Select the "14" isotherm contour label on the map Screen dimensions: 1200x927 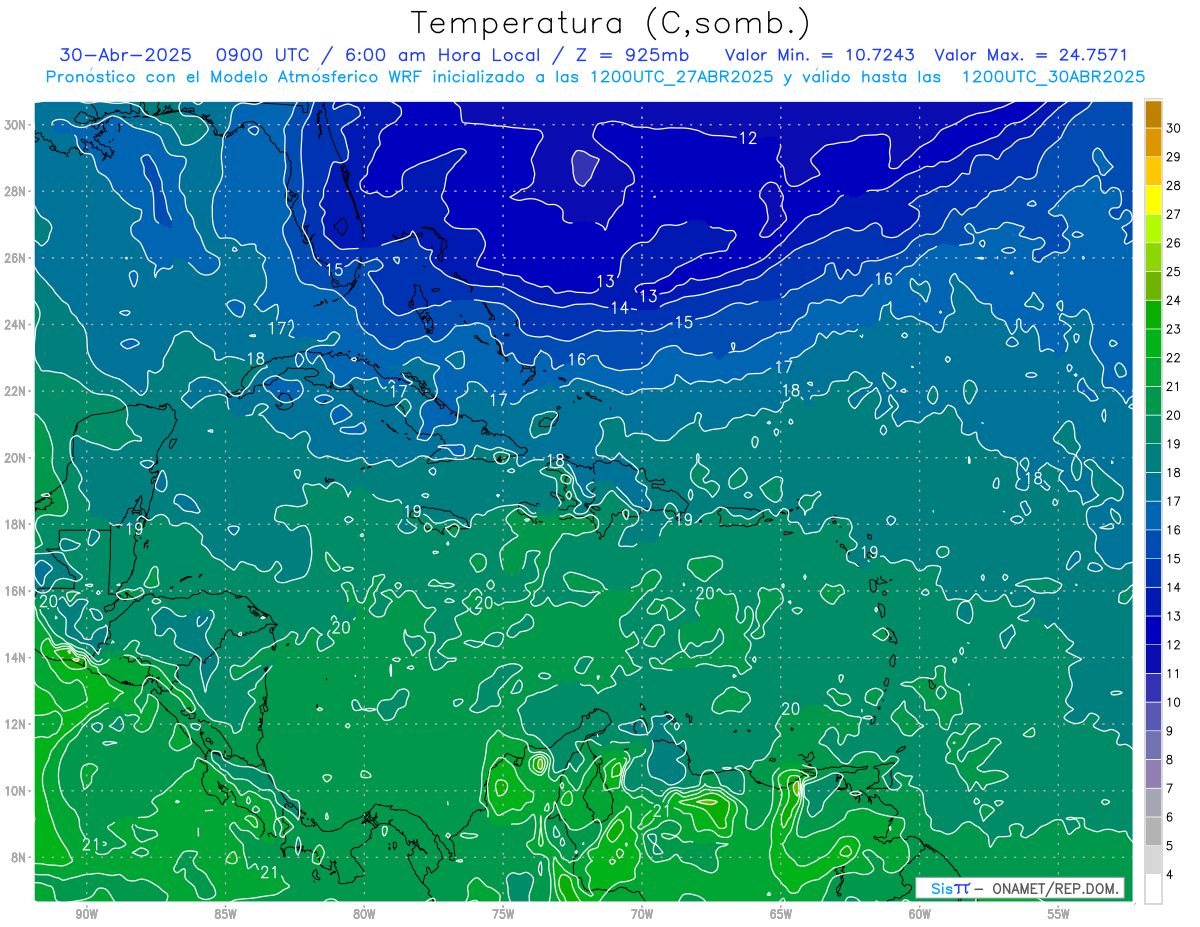621,308
